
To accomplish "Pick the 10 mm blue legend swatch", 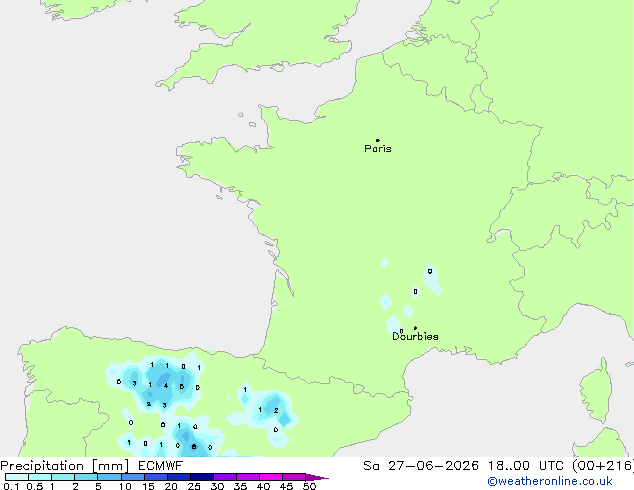I will 132,477.
